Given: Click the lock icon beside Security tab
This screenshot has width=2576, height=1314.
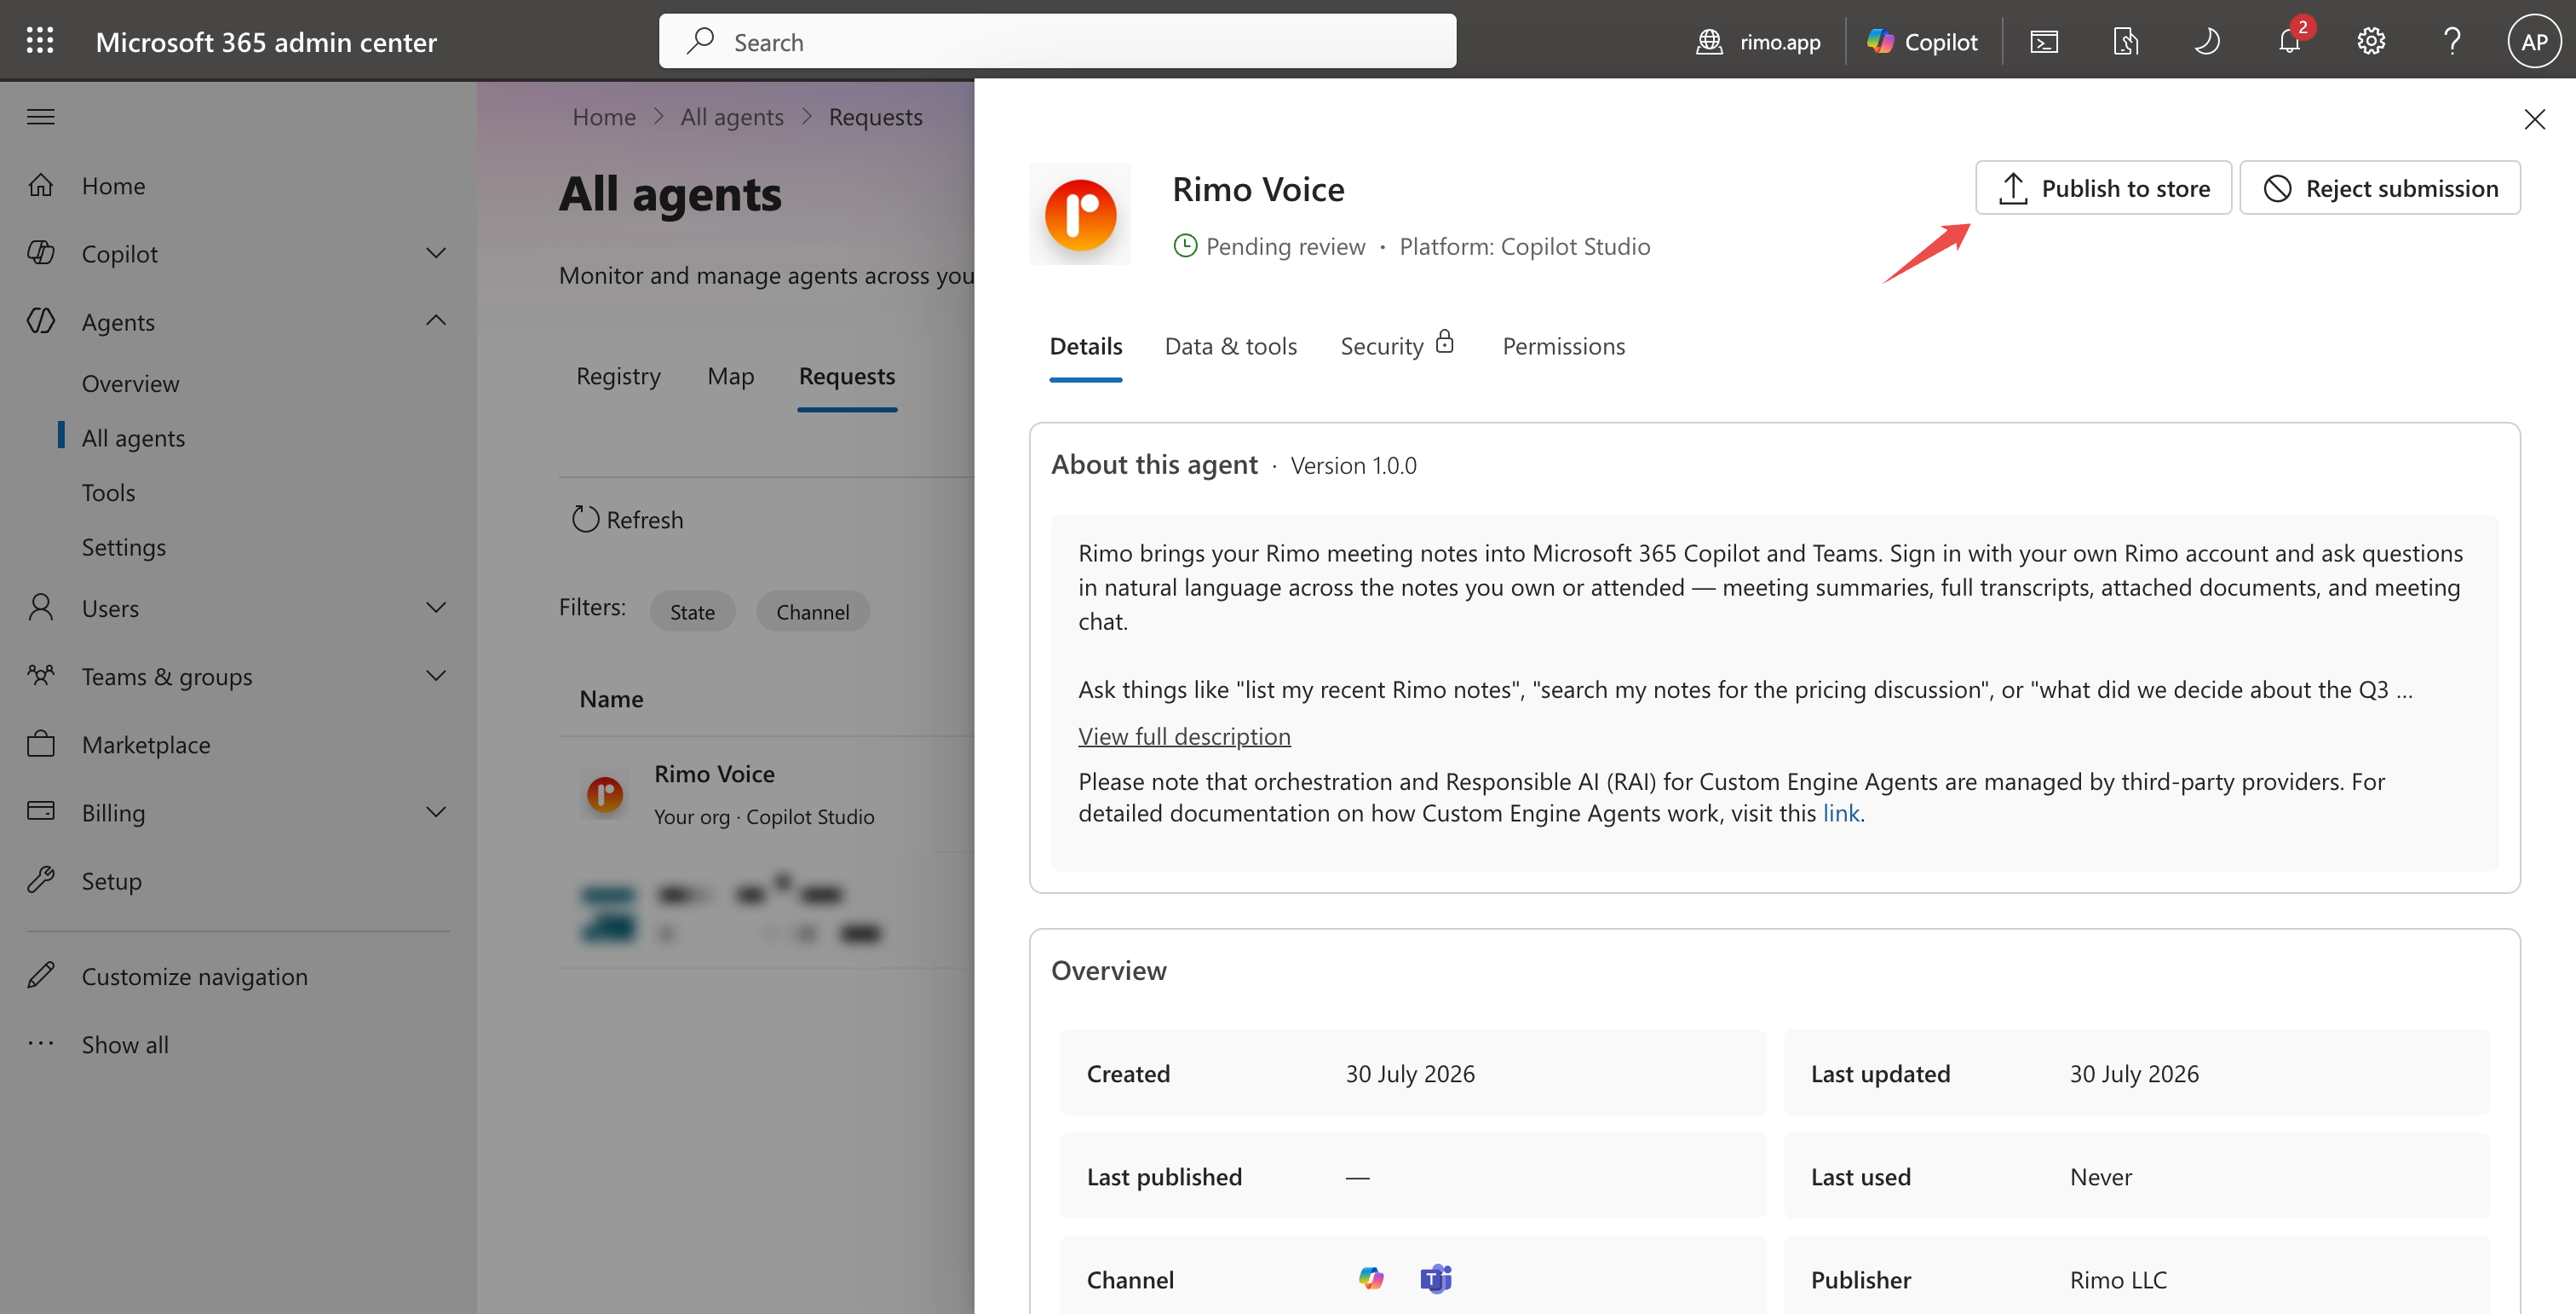Looking at the screenshot, I should pyautogui.click(x=1445, y=343).
